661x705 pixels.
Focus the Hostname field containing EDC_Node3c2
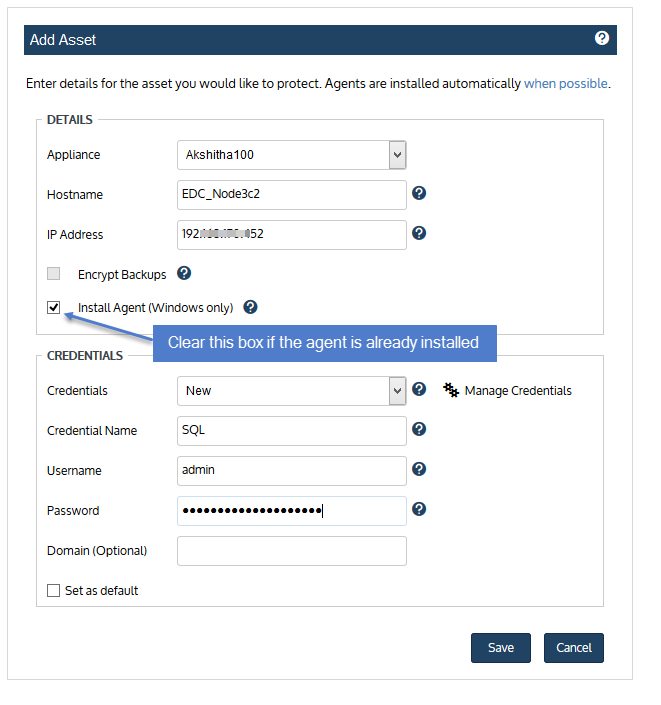click(x=292, y=195)
